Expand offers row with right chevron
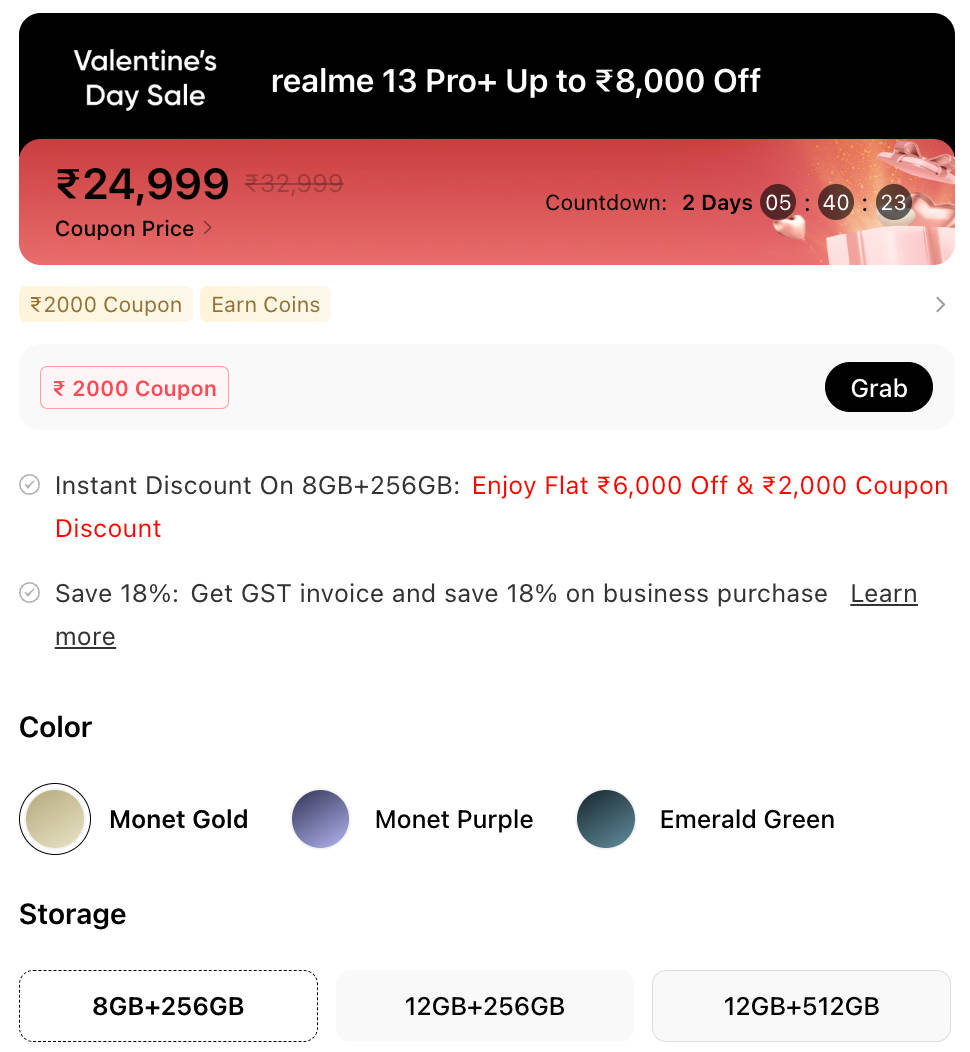 (940, 305)
